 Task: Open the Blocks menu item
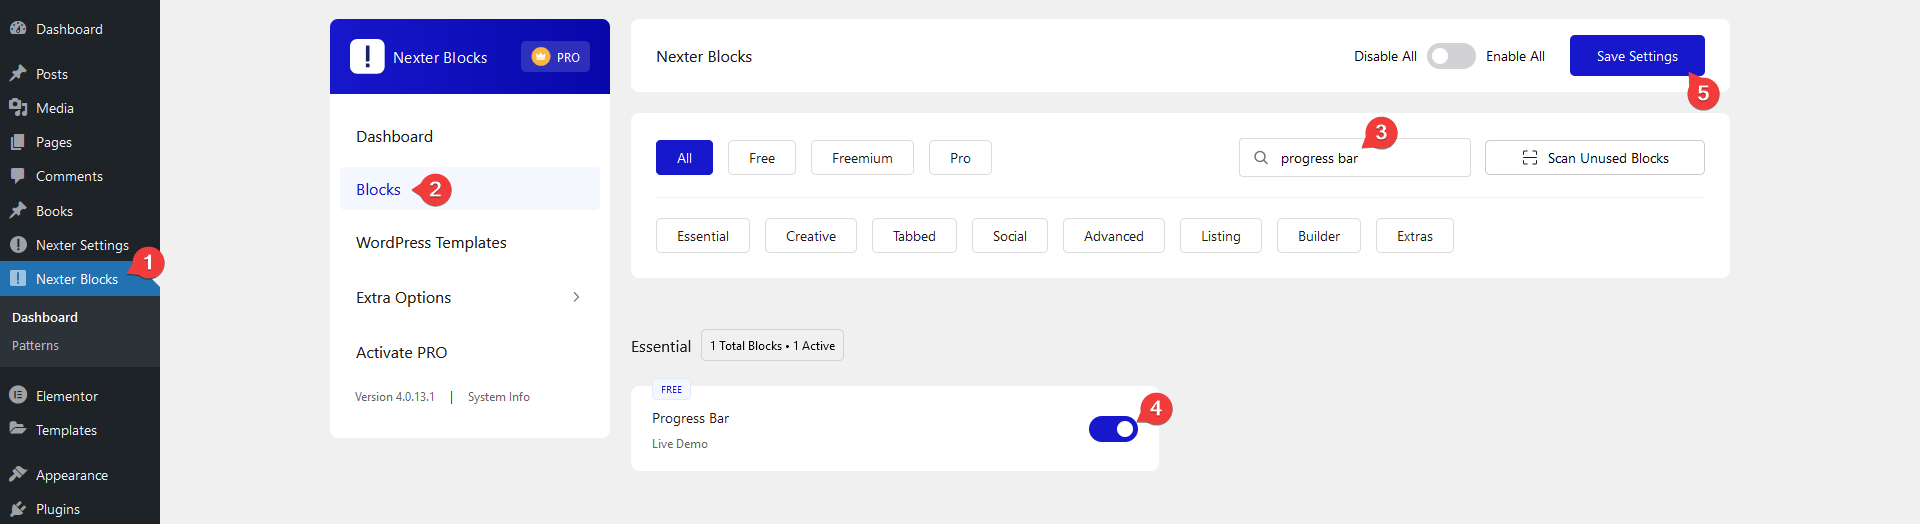click(378, 189)
